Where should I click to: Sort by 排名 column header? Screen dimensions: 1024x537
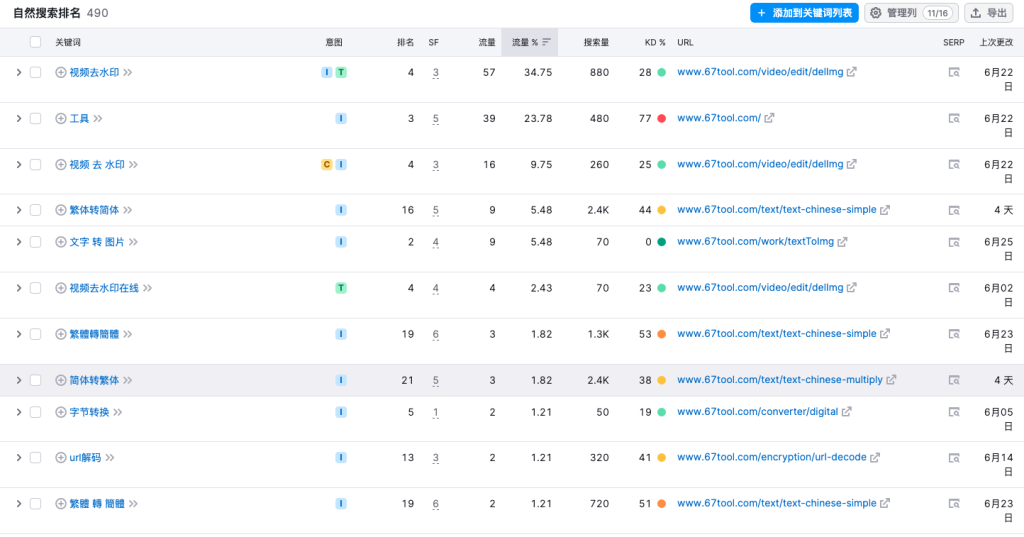click(406, 42)
